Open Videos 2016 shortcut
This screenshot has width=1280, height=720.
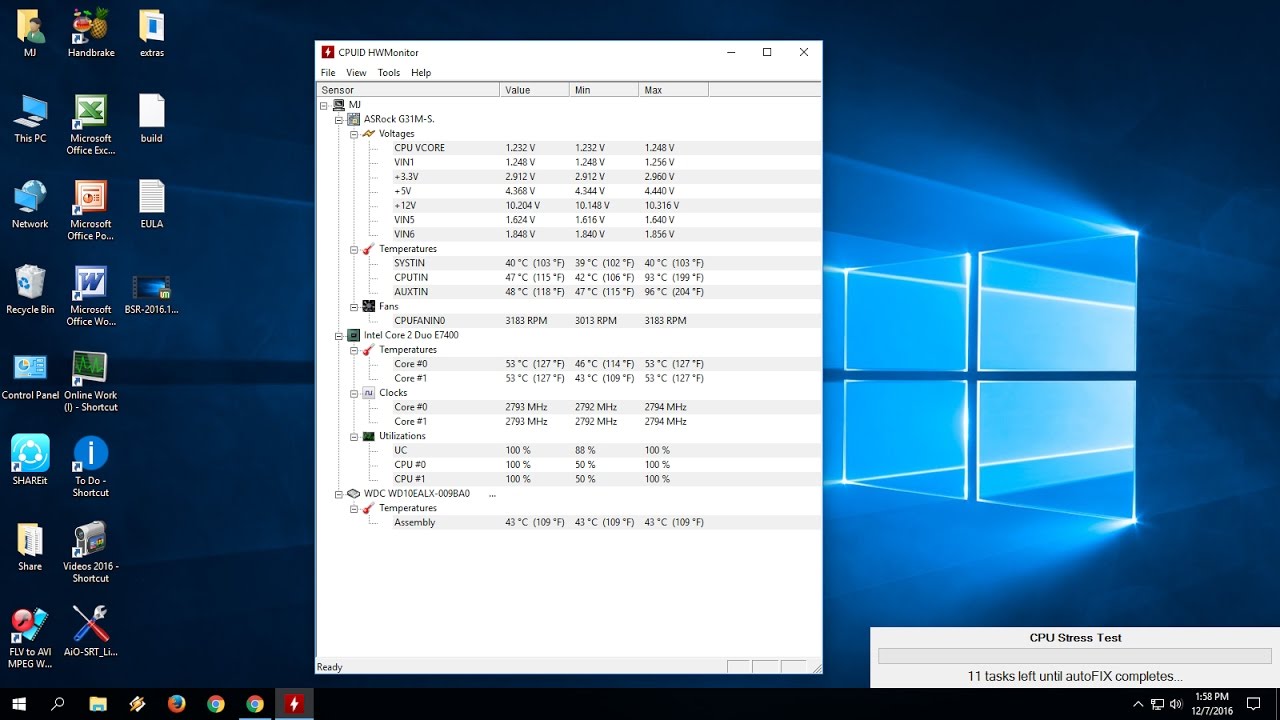[x=91, y=551]
